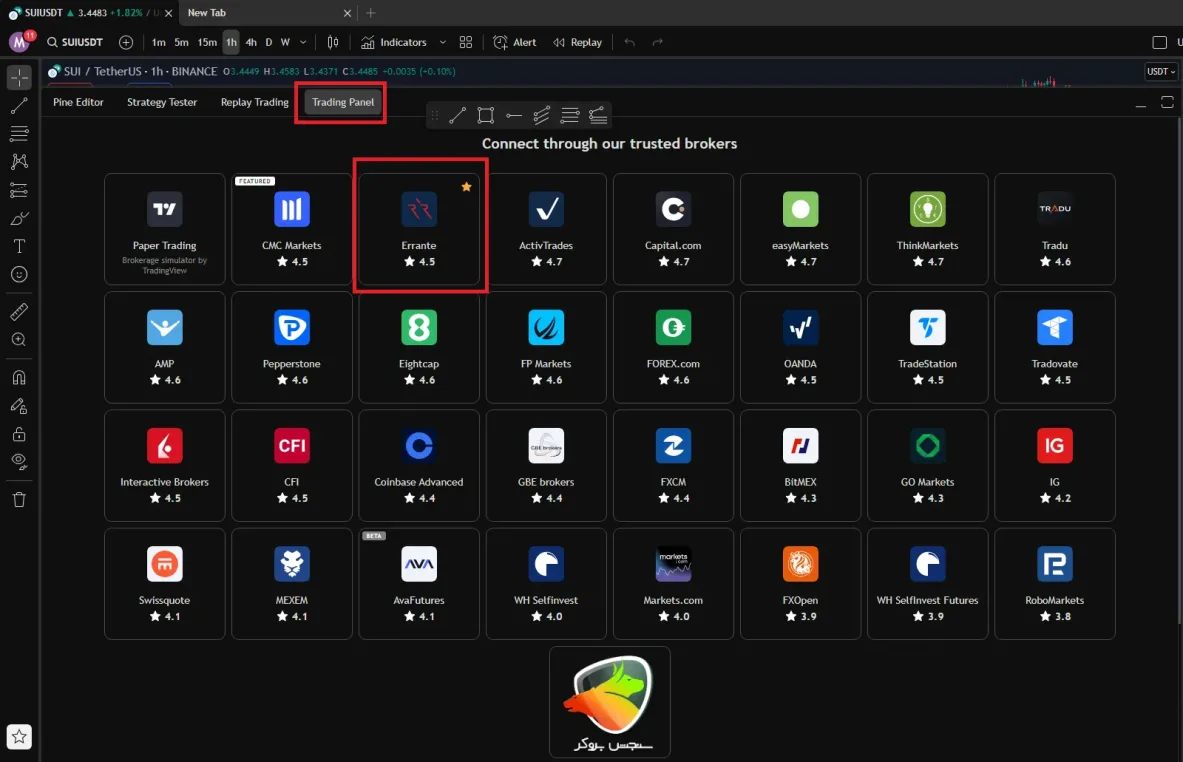Image resolution: width=1183 pixels, height=762 pixels.
Task: Open the pattern drawing tools
Action: point(20,161)
